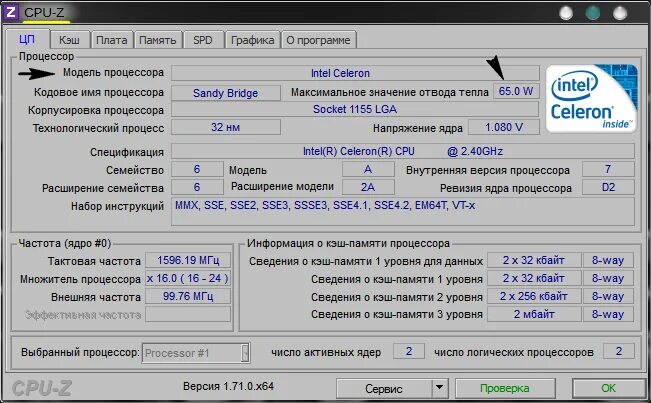Open the Плата tab
Image resolution: width=651 pixels, height=403 pixels.
point(112,40)
